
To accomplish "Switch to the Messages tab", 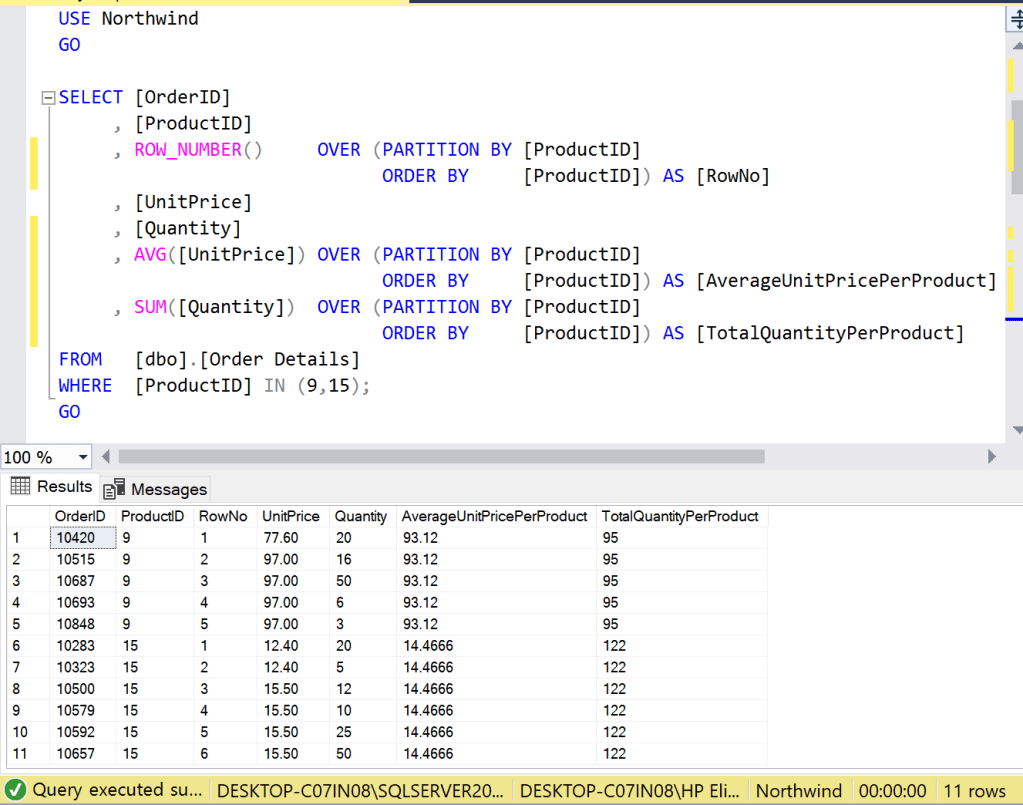I will pos(168,489).
